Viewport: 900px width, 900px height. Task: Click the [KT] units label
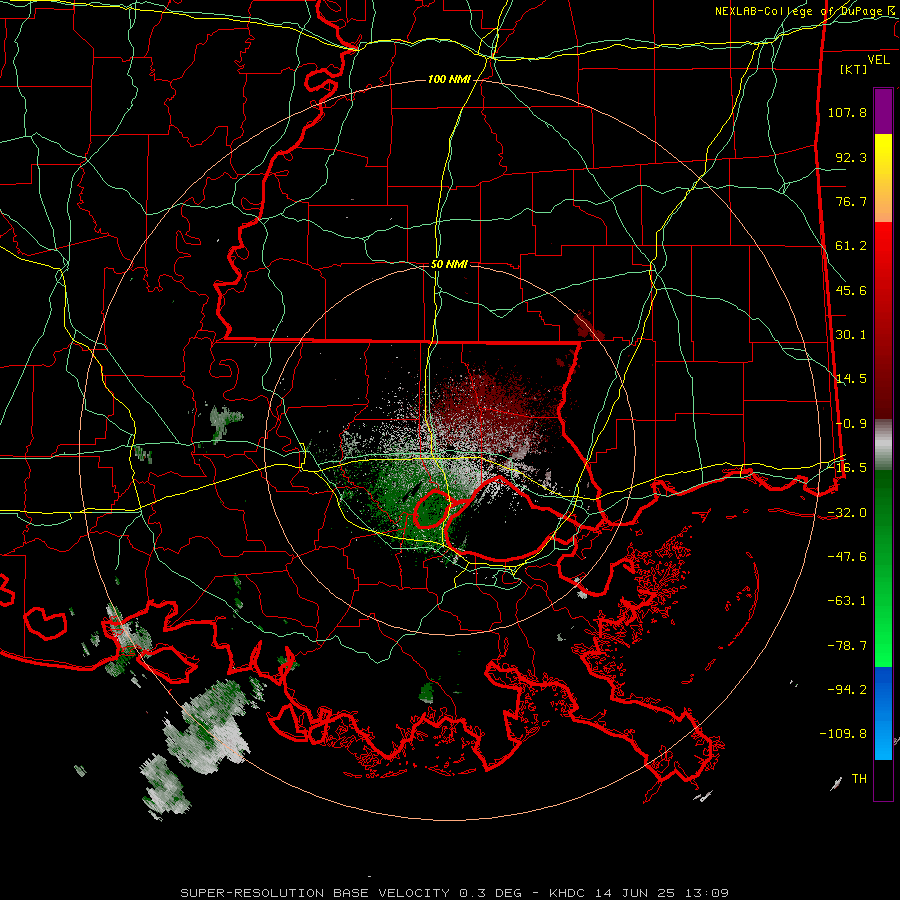pos(854,69)
